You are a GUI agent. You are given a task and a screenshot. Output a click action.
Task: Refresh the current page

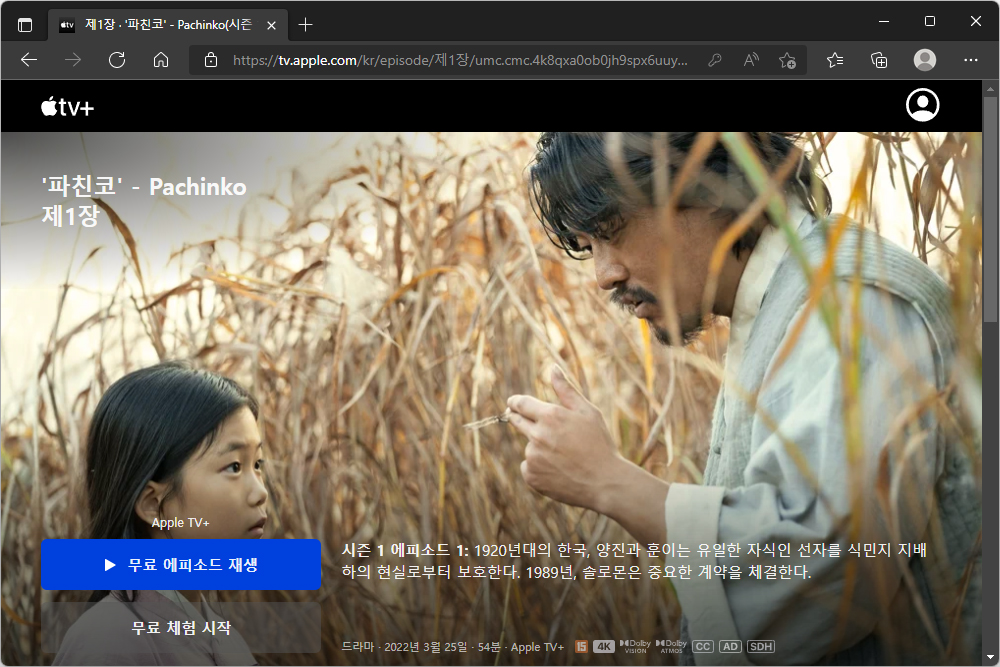[117, 60]
